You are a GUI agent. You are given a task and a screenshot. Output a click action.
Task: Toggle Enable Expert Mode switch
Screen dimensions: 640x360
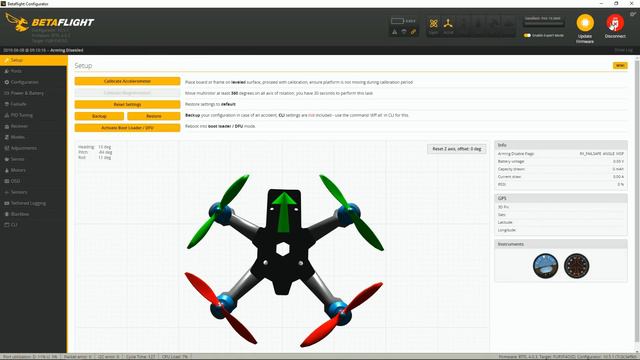point(527,36)
